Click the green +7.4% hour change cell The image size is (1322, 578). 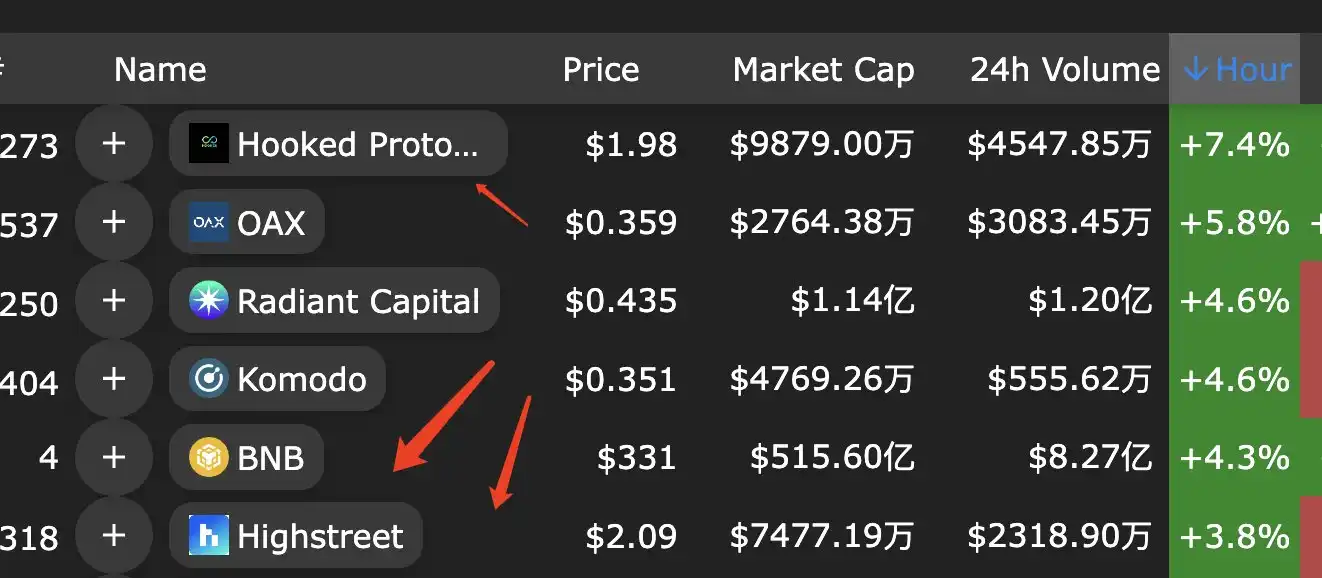1234,145
